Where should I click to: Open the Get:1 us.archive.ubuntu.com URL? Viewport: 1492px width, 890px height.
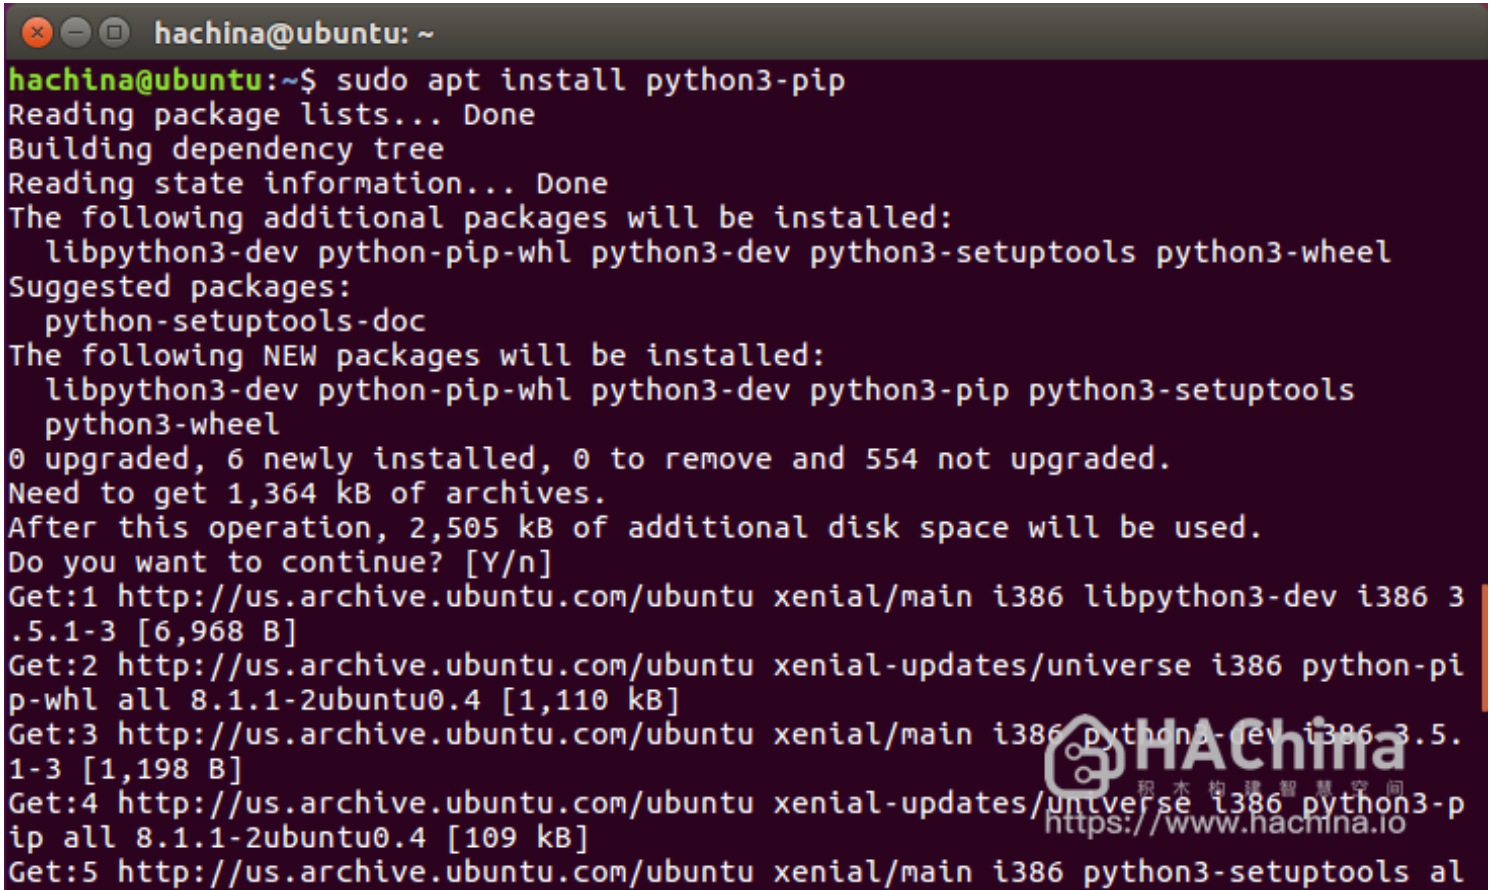point(435,598)
